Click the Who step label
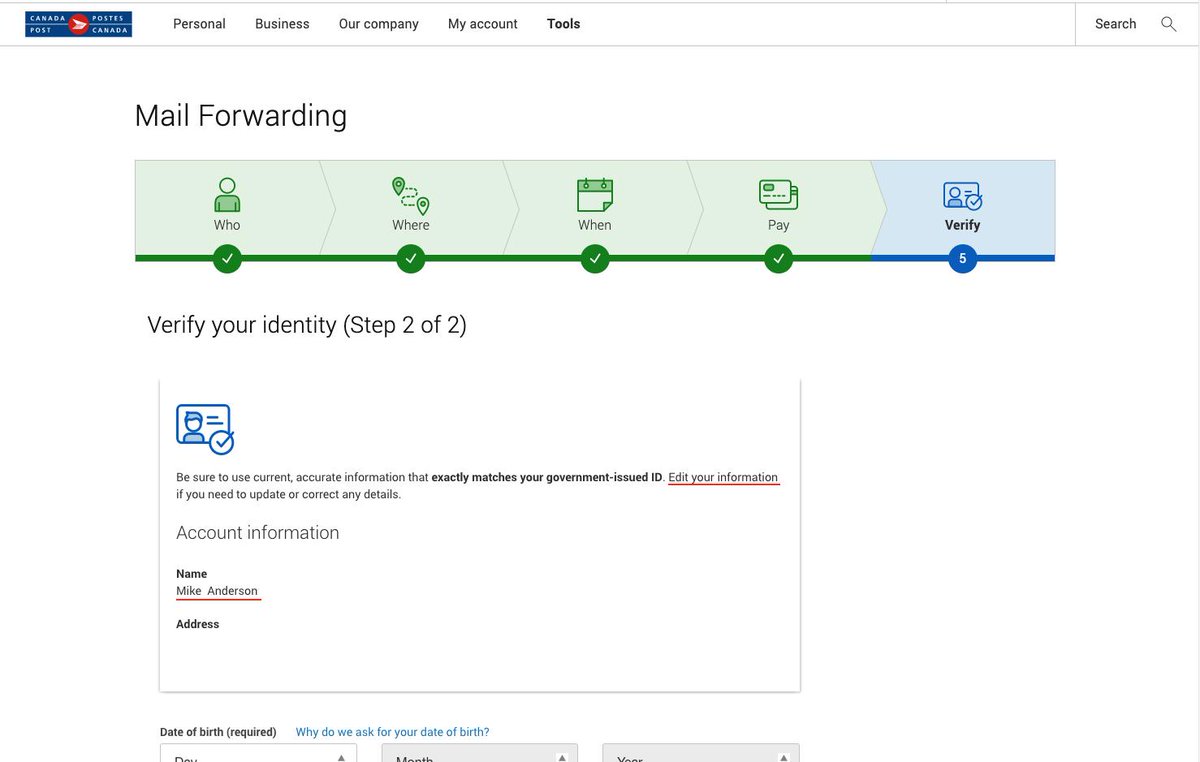Screen dimensions: 1200x762 click(227, 225)
